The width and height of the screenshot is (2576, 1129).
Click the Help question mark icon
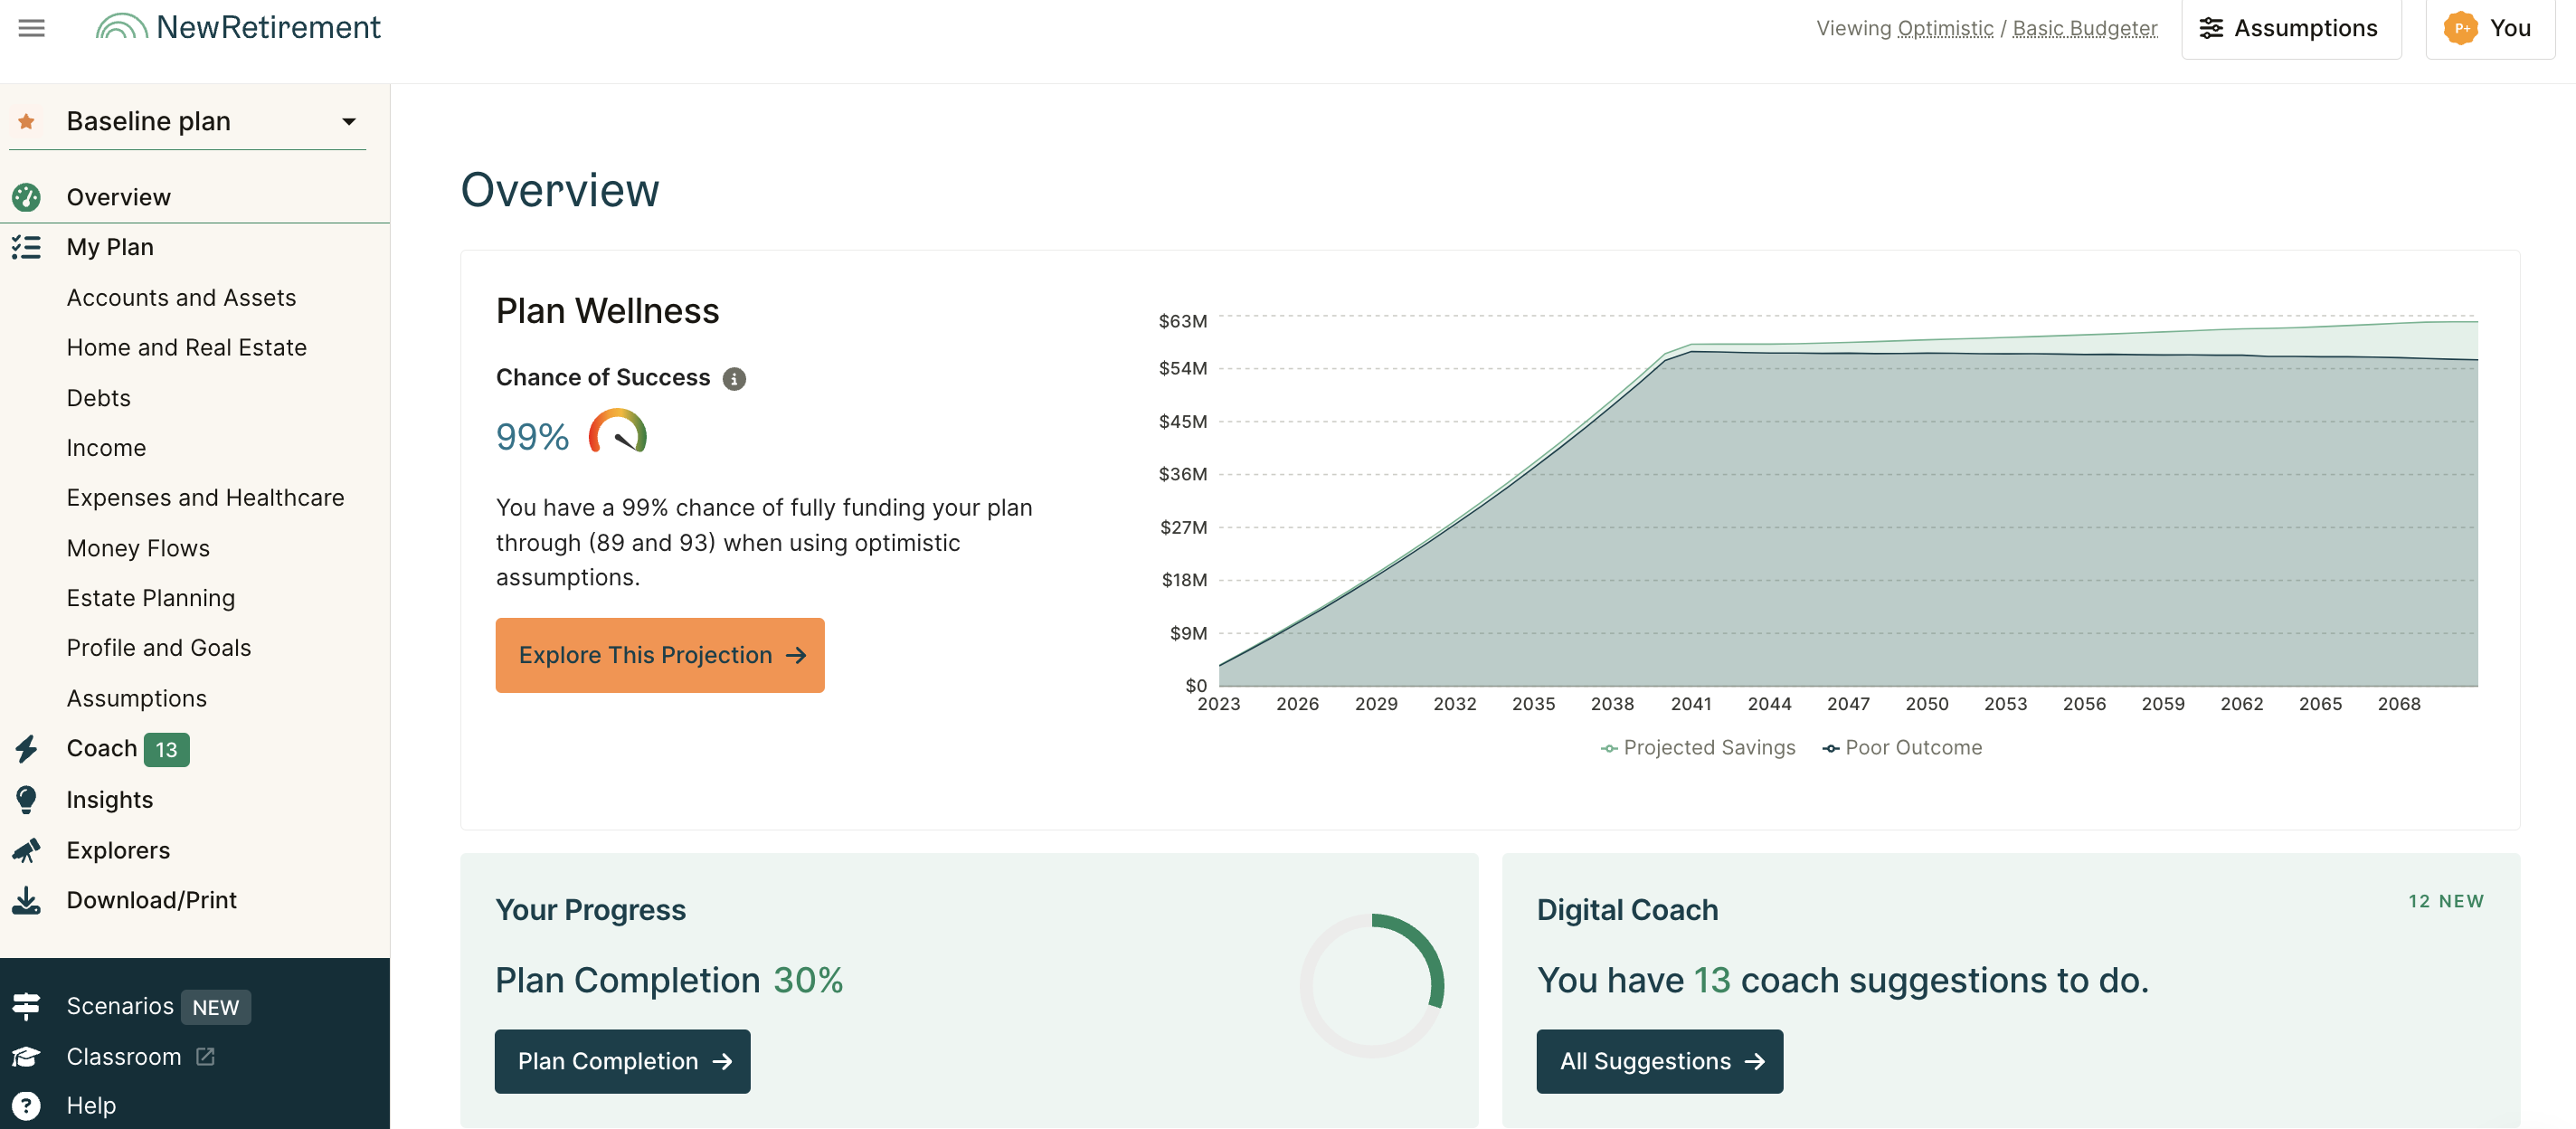[x=27, y=1105]
